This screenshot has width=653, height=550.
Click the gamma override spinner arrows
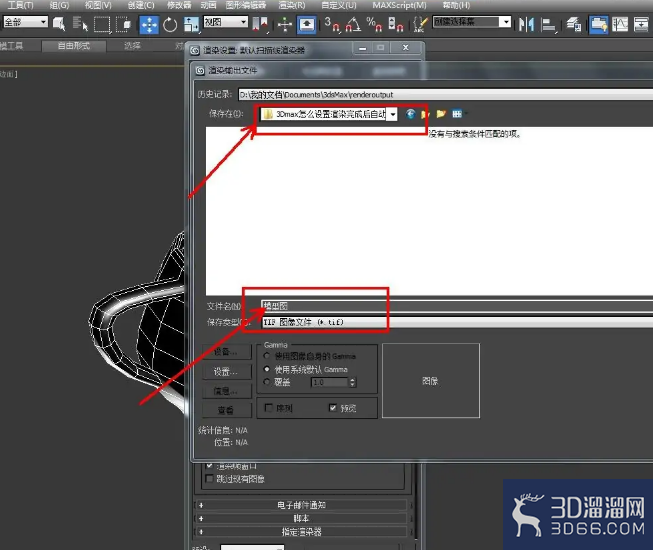click(353, 382)
